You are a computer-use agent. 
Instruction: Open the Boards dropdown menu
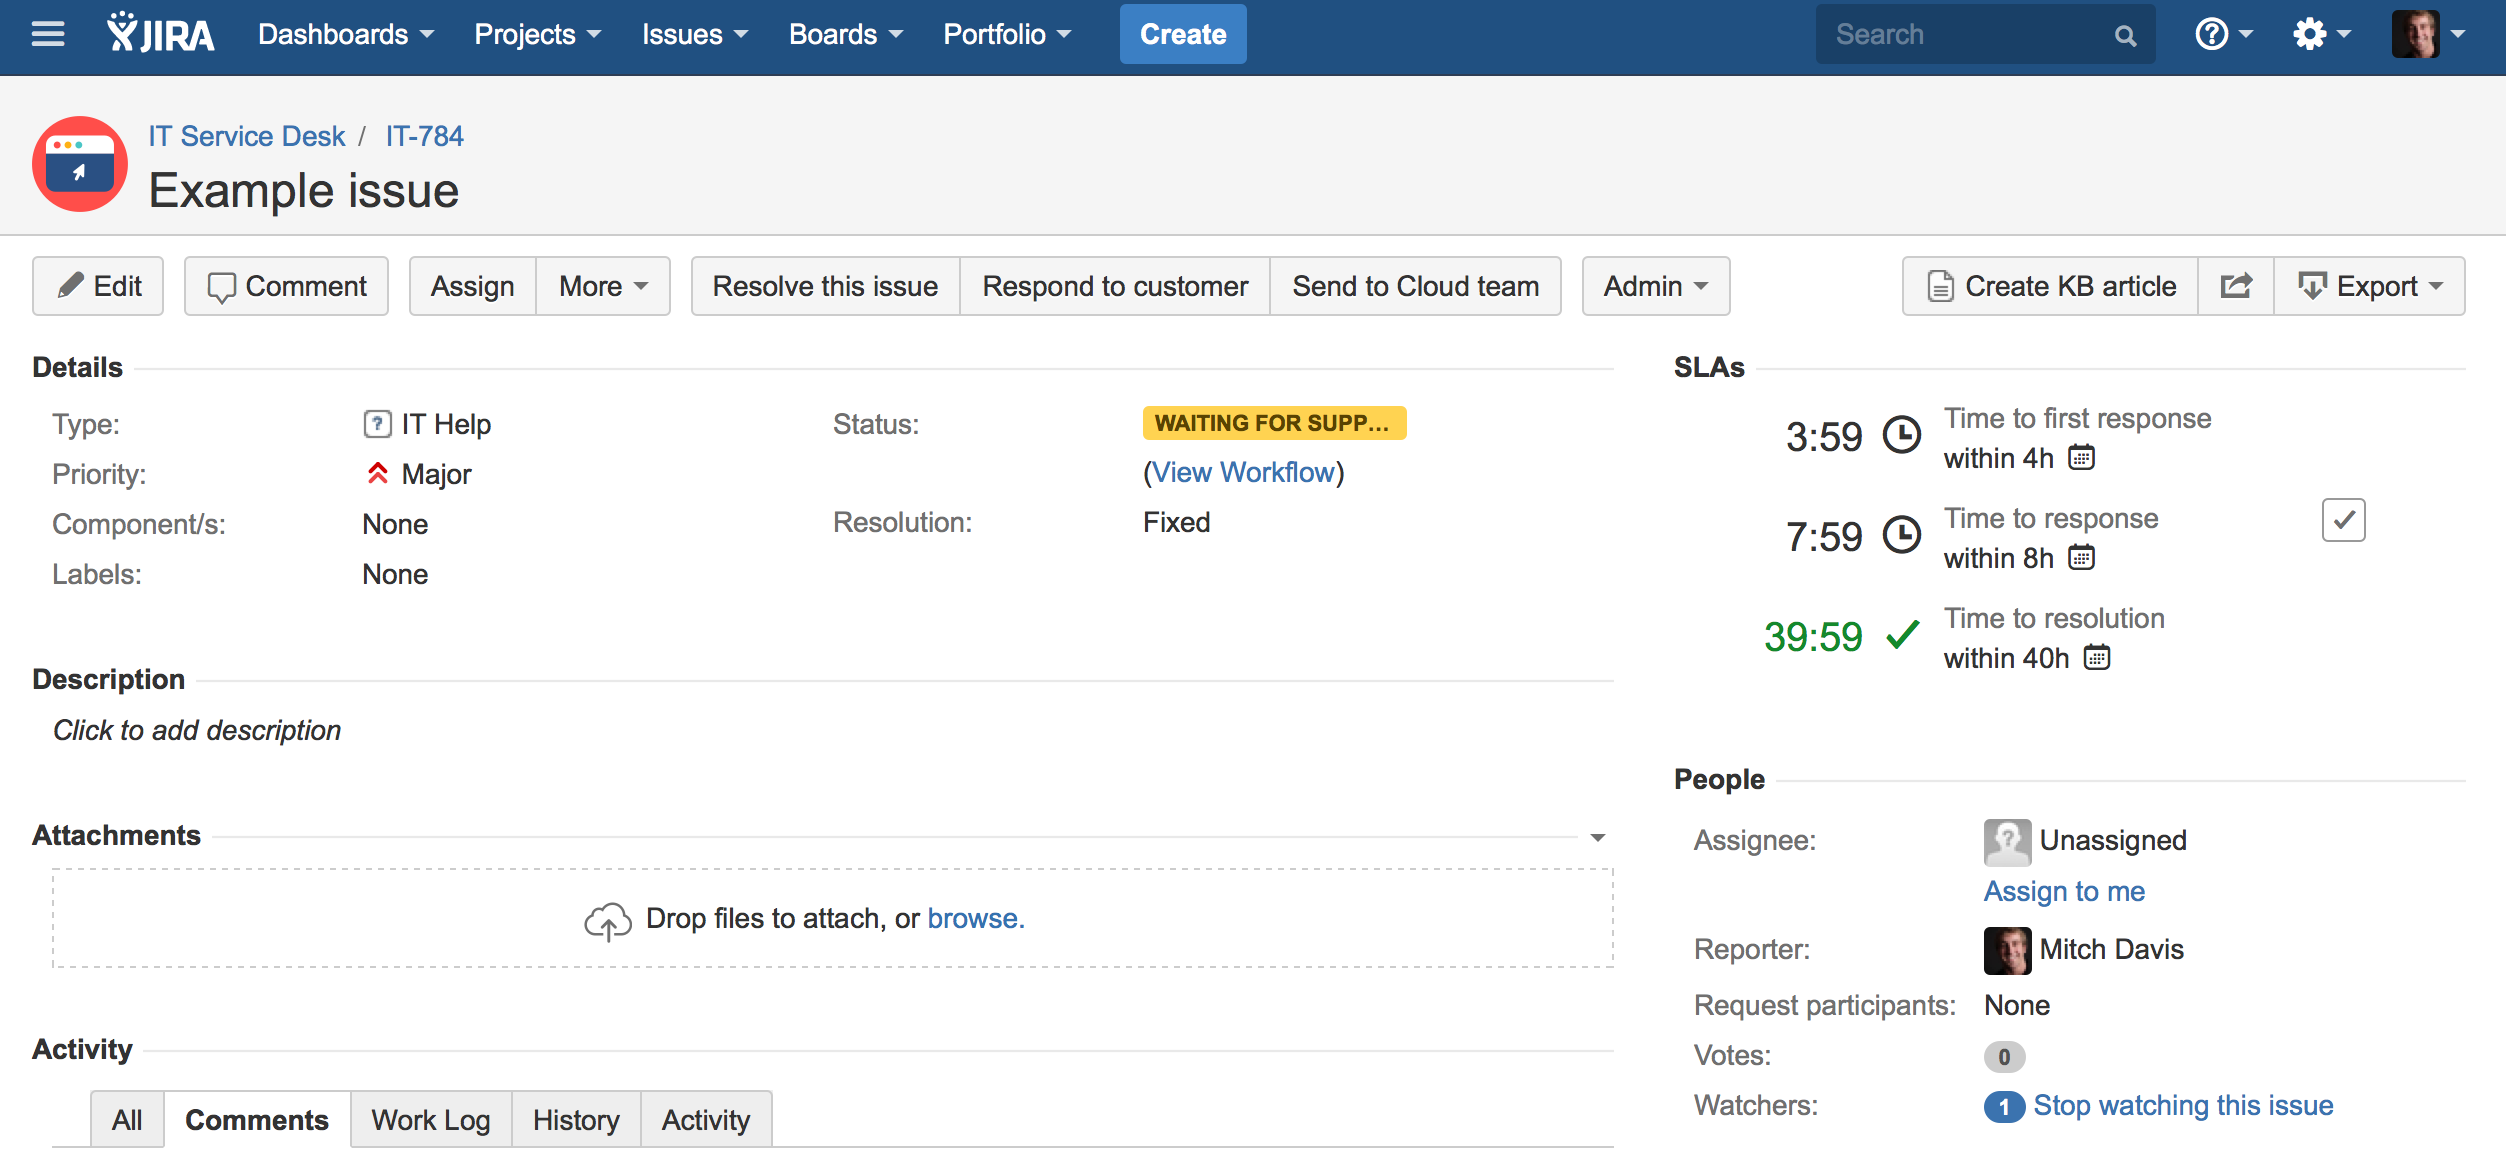(x=846, y=35)
